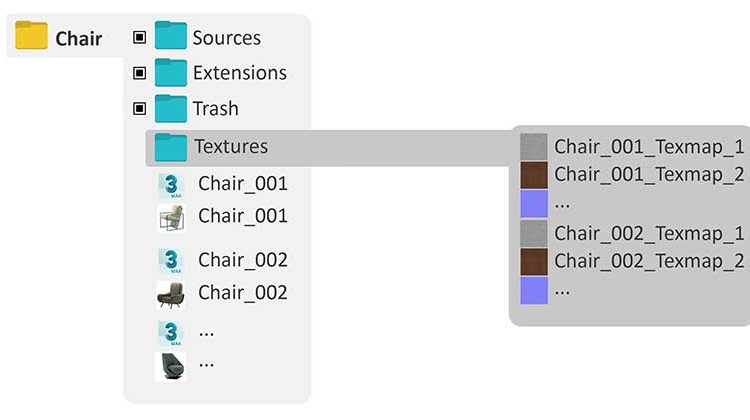
Task: Toggle the checkbox beside Trash folder
Action: pos(139,108)
